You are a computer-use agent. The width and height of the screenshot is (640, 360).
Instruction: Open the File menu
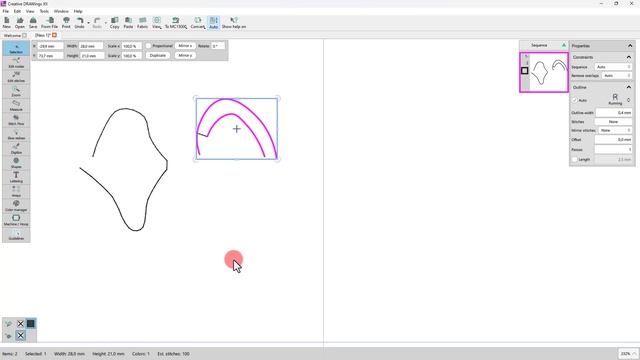point(6,11)
